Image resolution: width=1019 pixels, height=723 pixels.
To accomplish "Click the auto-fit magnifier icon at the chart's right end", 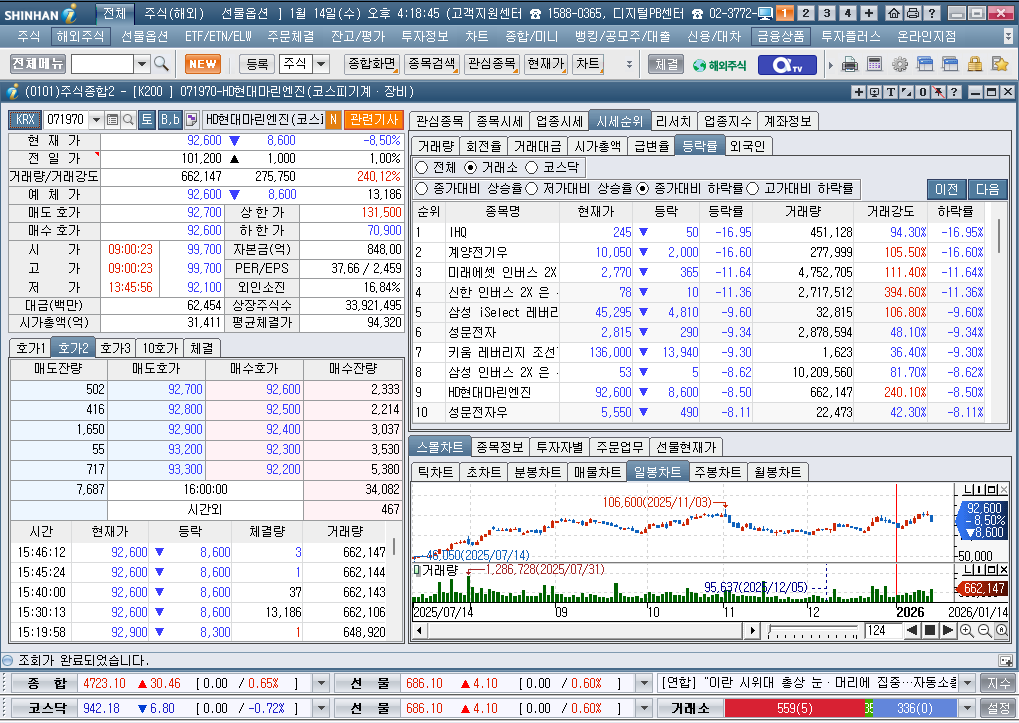I will tap(1001, 630).
